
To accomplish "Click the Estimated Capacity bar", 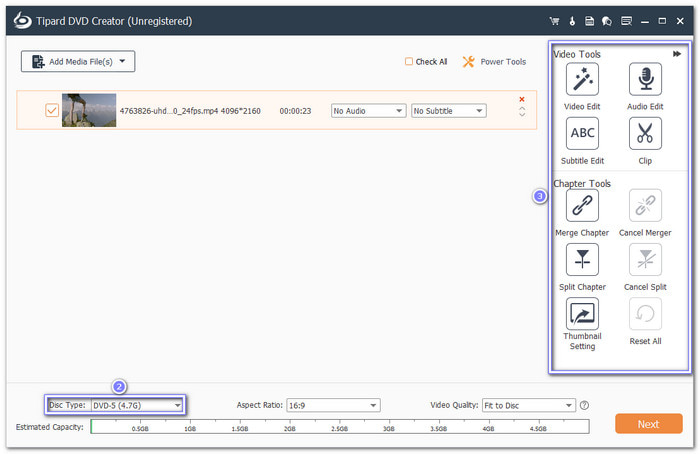I will pos(340,426).
